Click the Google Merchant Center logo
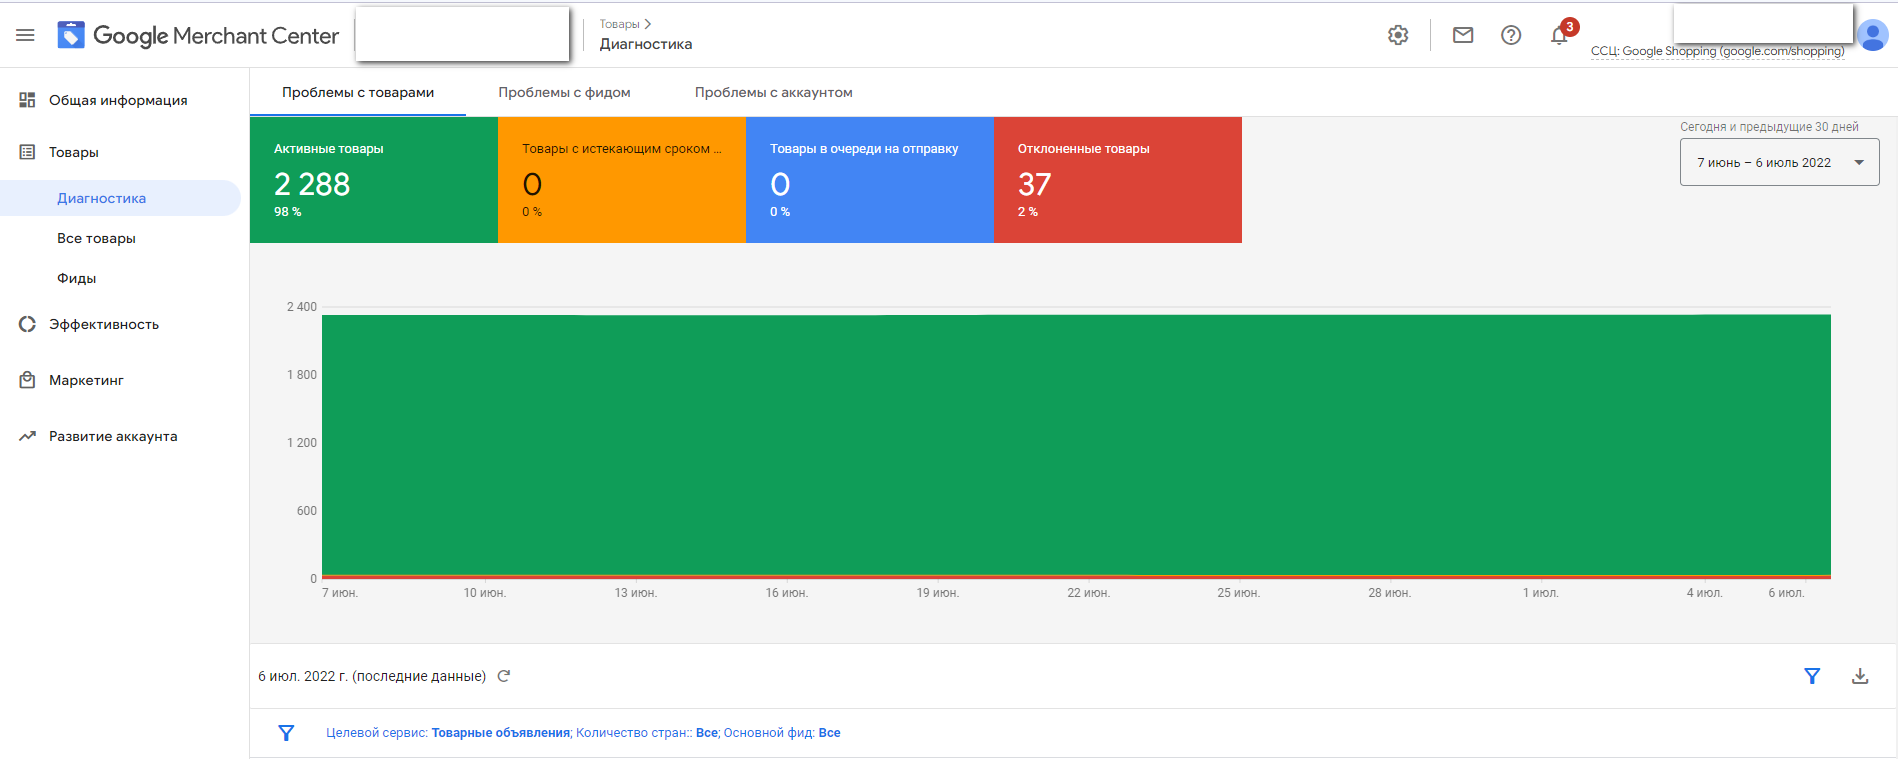Image resolution: width=1898 pixels, height=759 pixels. click(x=199, y=36)
